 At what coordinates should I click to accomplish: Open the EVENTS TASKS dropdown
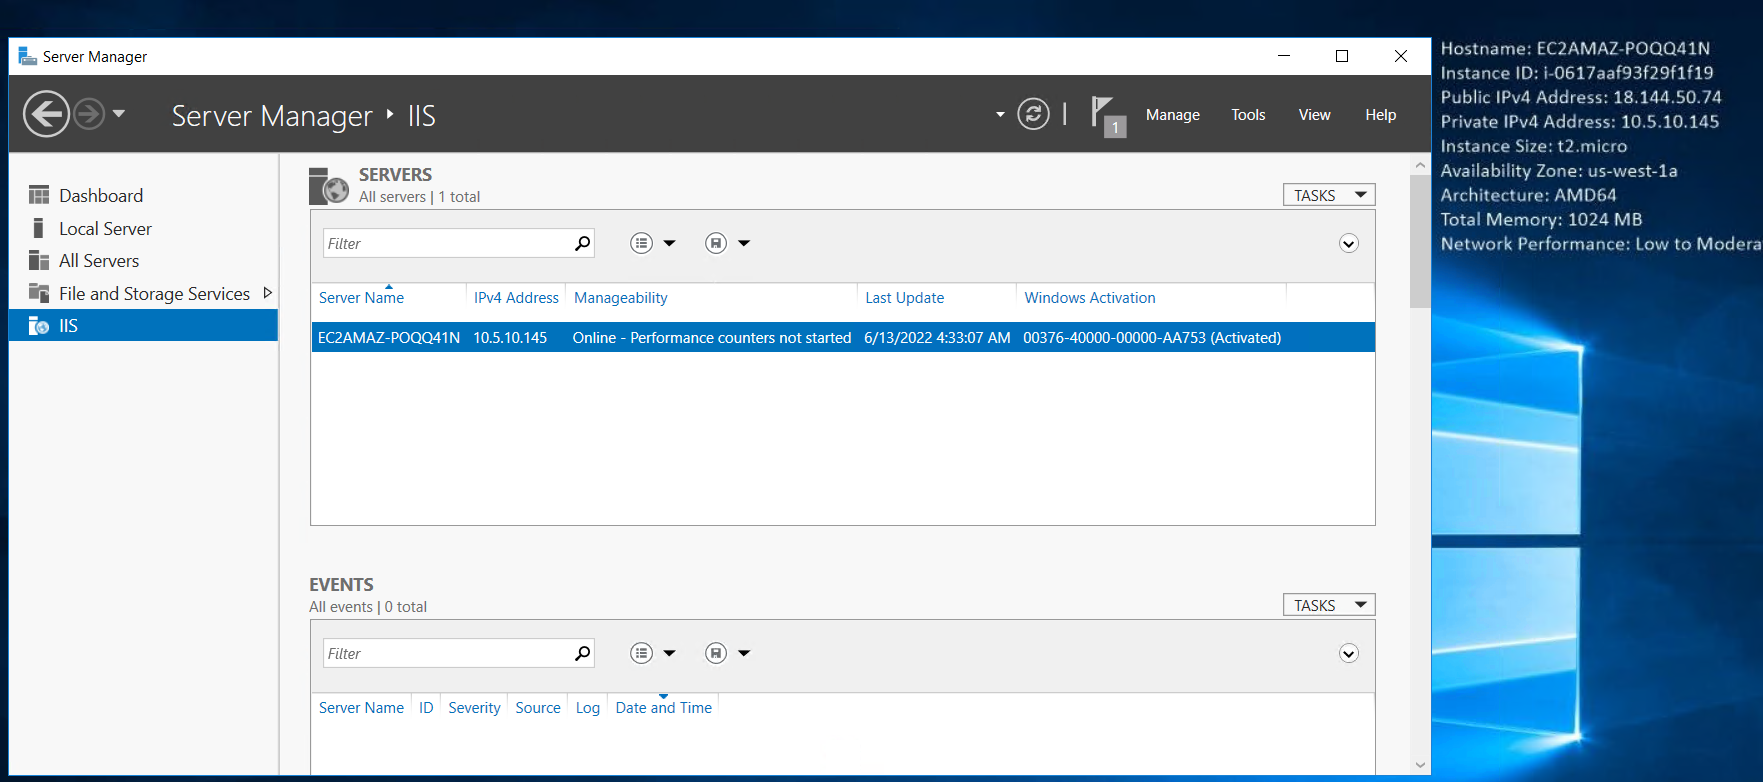pyautogui.click(x=1329, y=605)
